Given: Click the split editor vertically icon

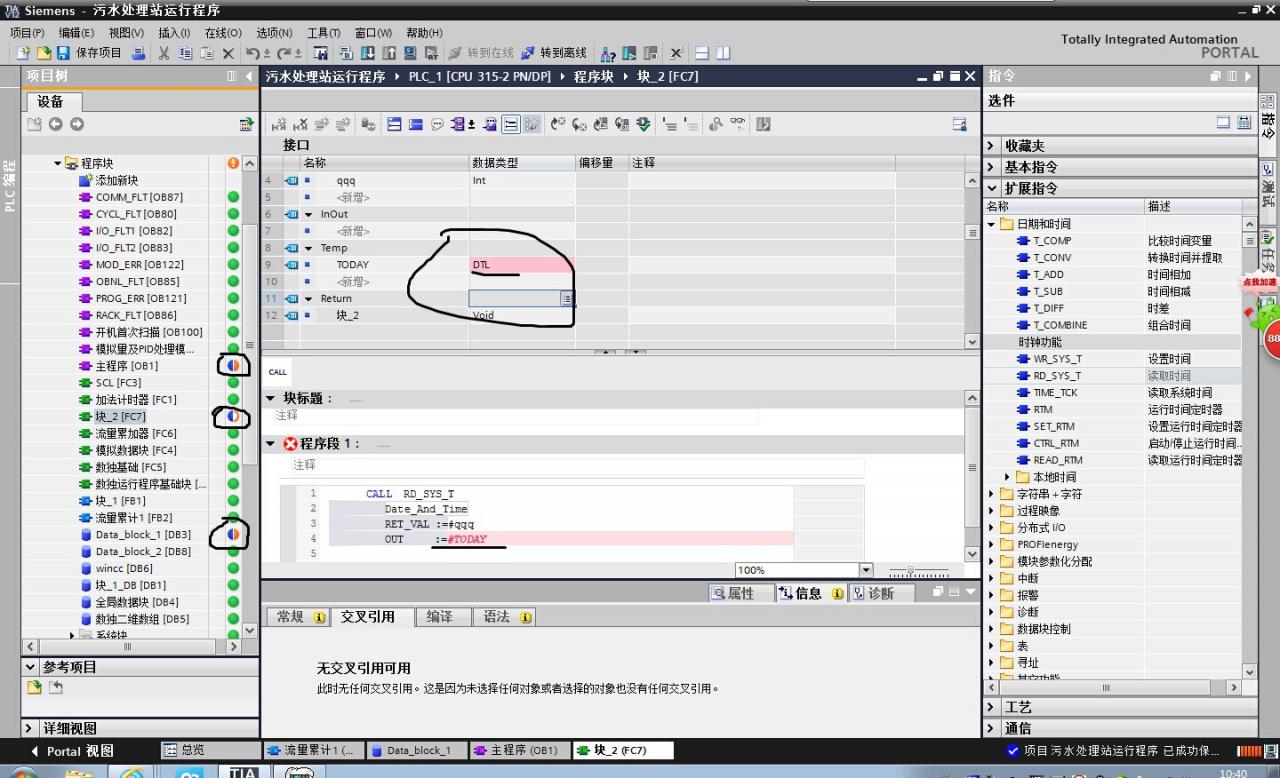Looking at the screenshot, I should point(723,53).
